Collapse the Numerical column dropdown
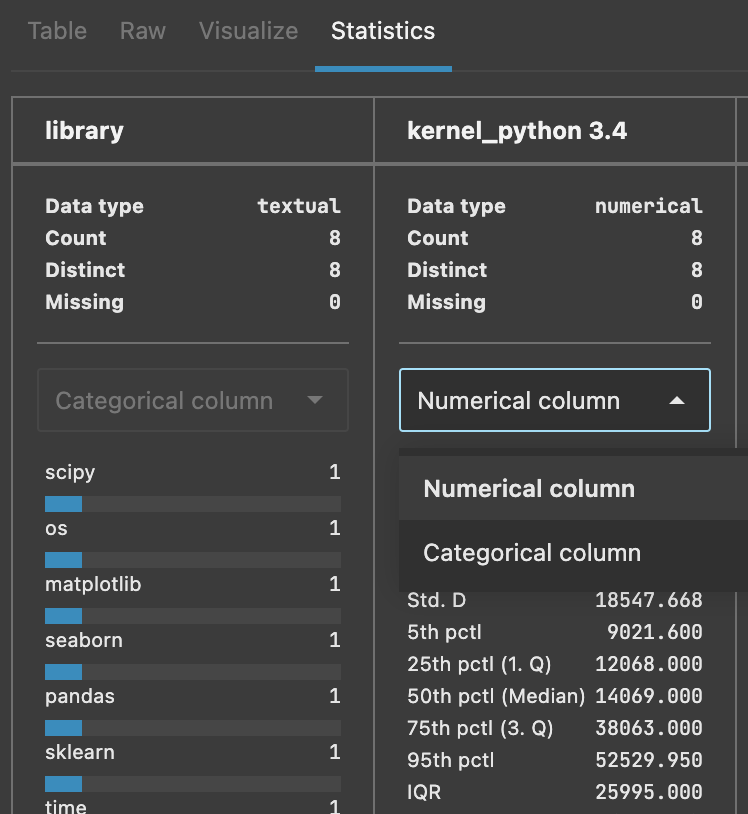 [x=554, y=400]
